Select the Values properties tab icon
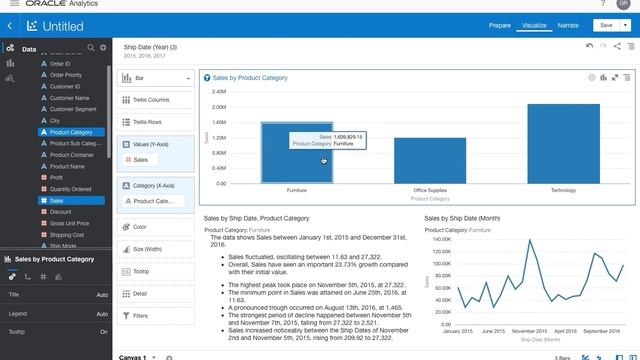 pos(43,276)
